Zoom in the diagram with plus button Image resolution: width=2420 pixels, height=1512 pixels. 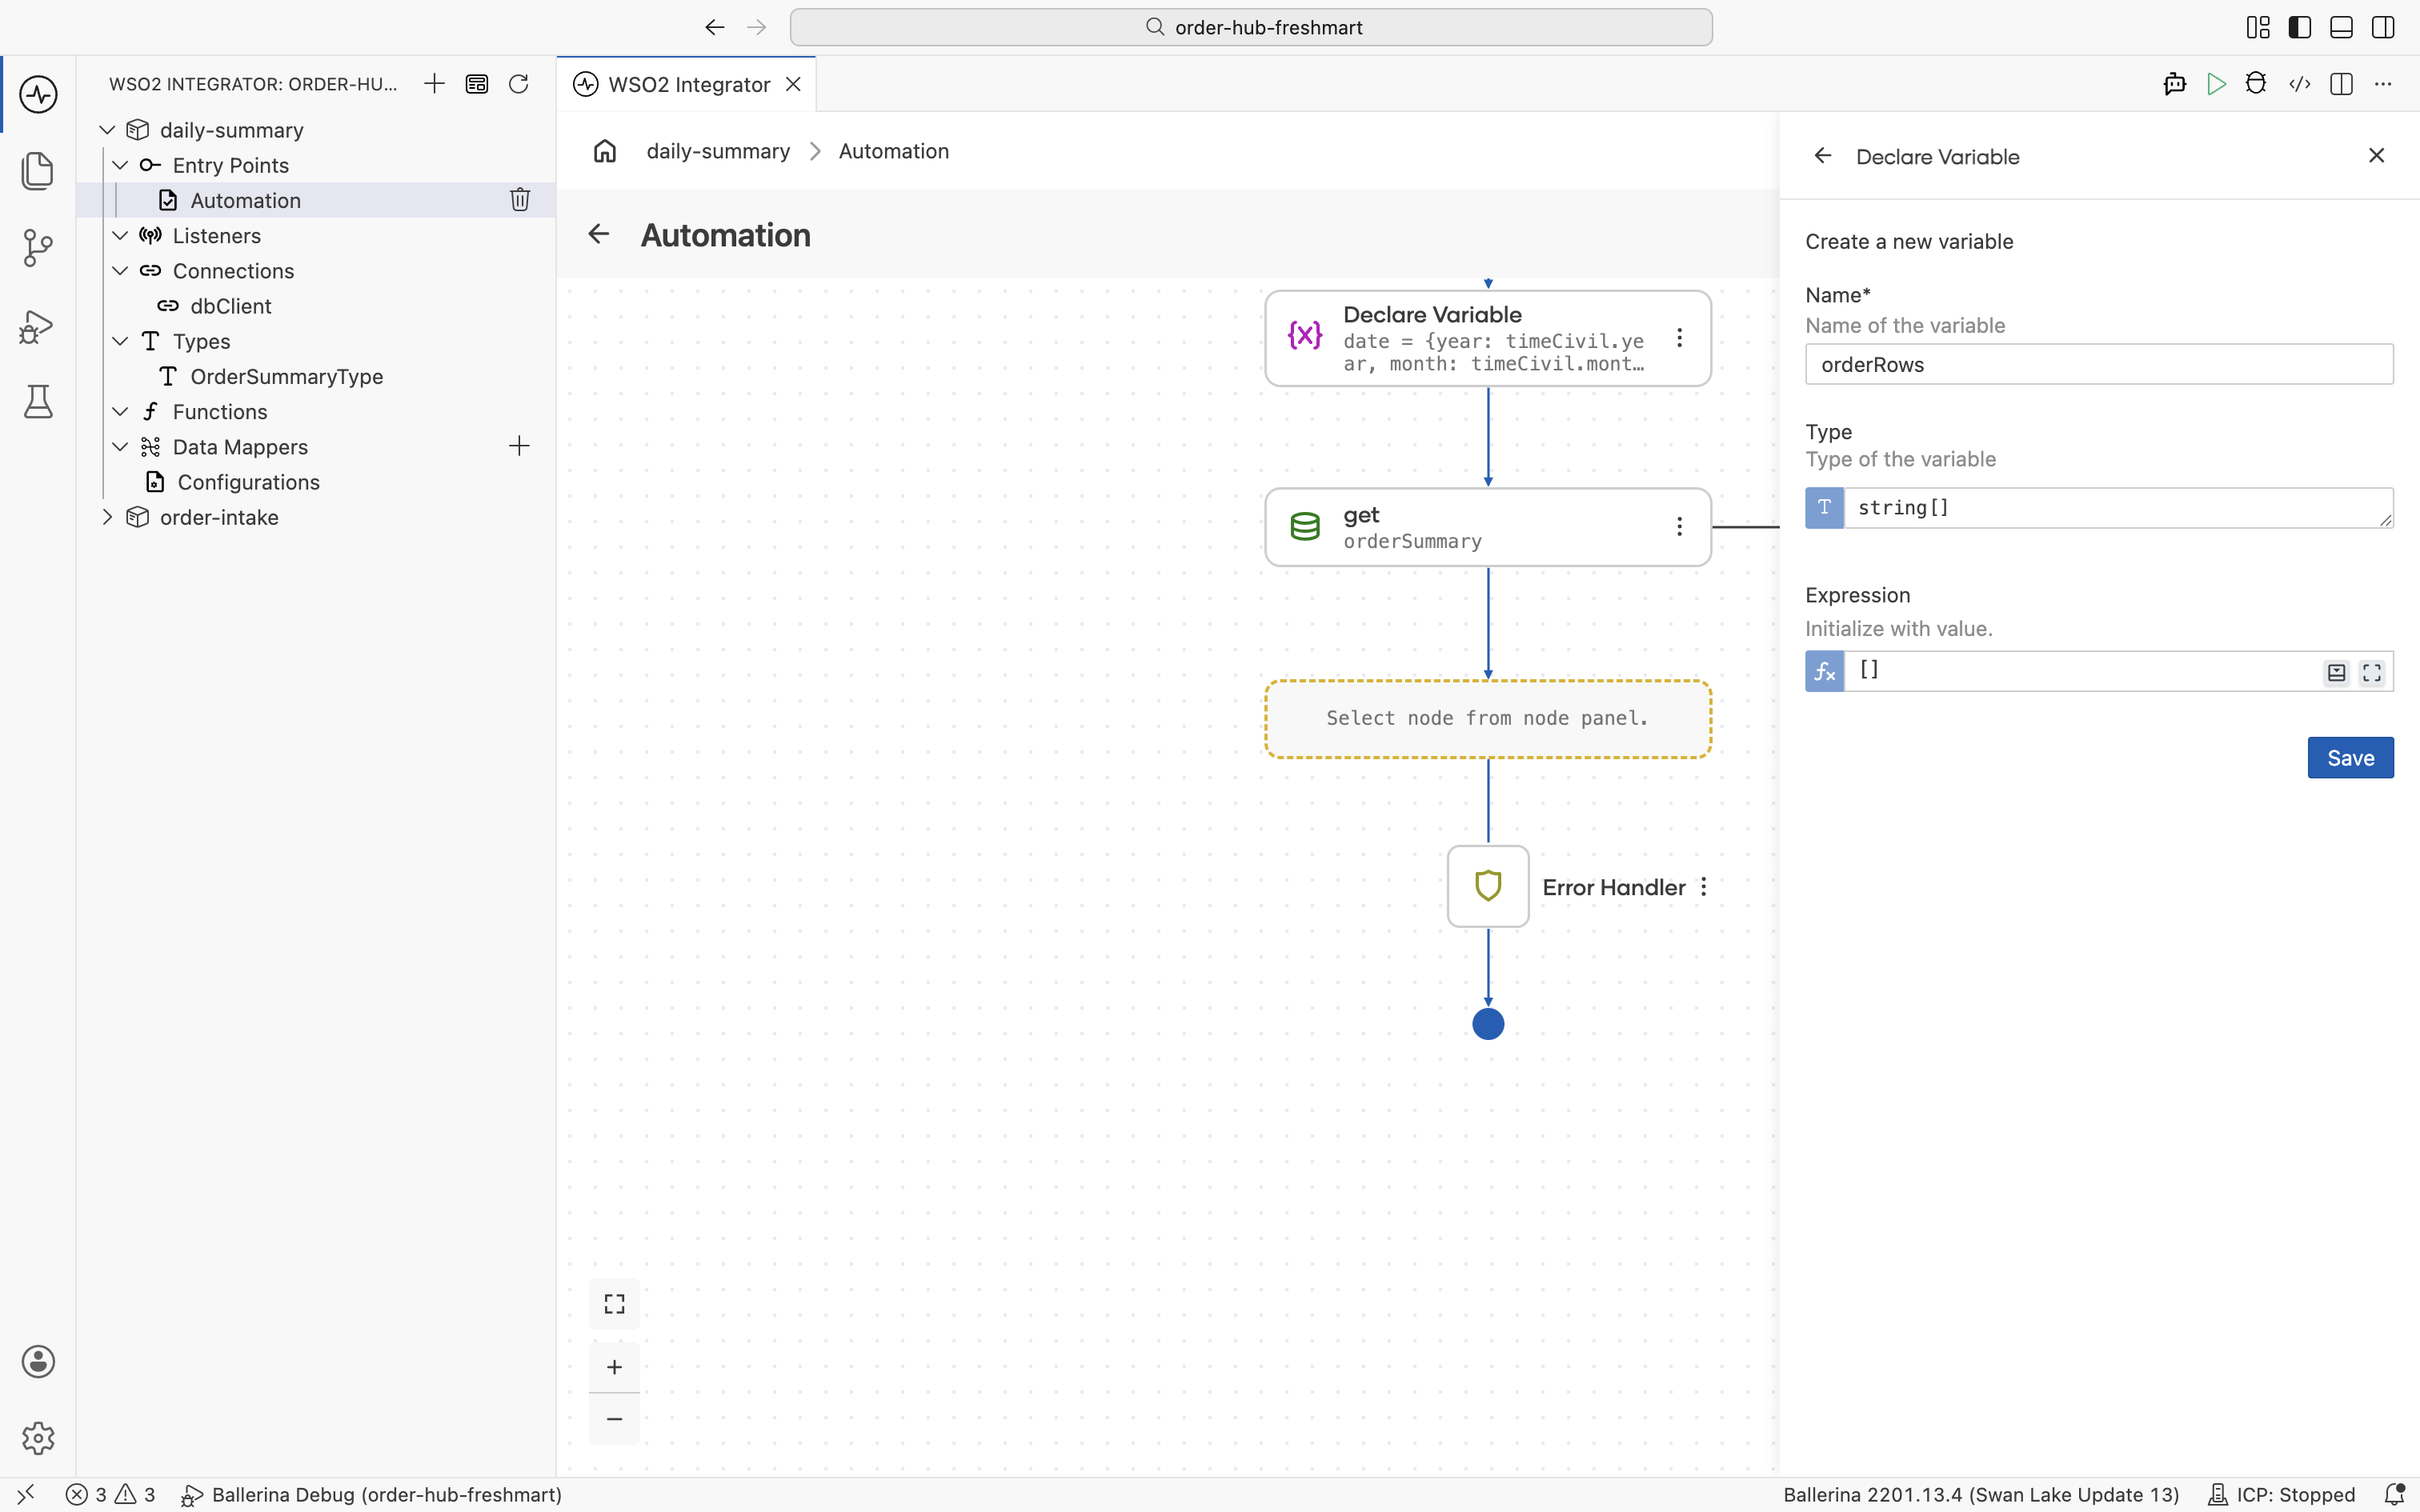point(614,1367)
